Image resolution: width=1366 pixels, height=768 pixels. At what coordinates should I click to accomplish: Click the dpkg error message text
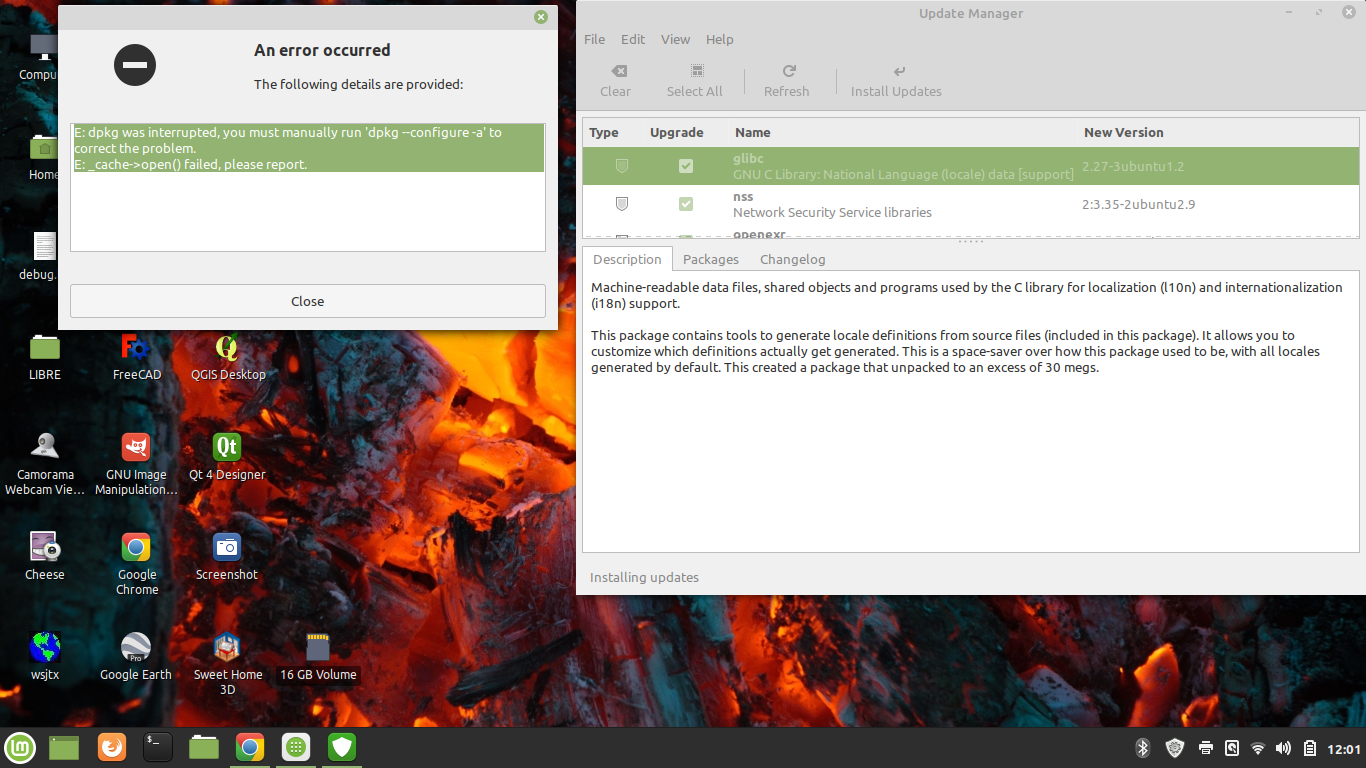(x=309, y=148)
